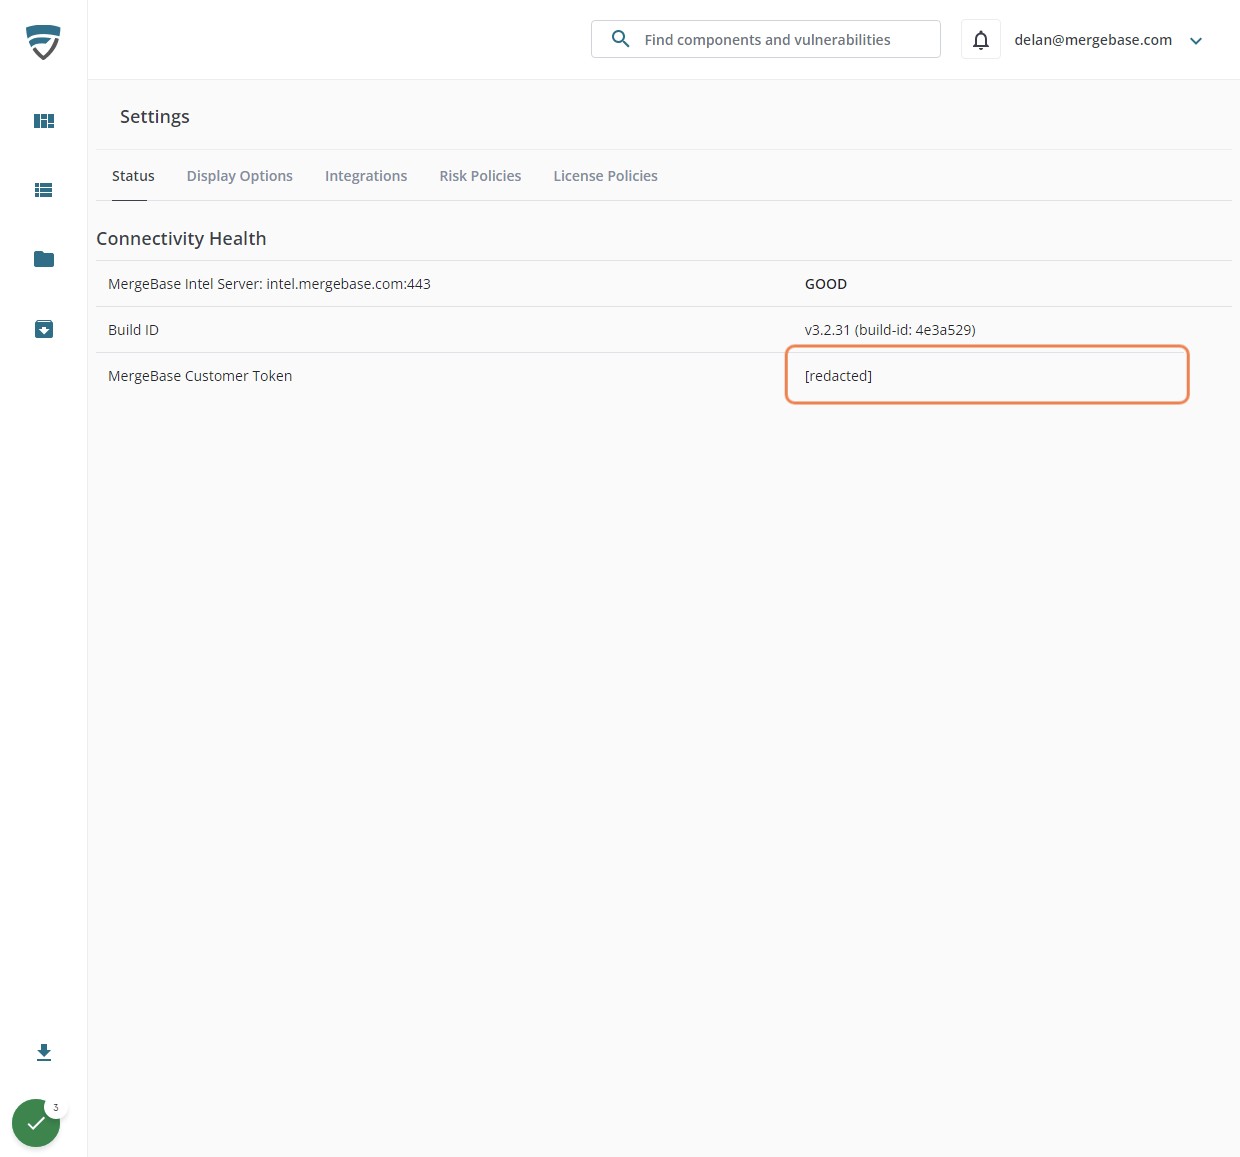Click the GOOD status value
This screenshot has height=1157, width=1240.
826,284
